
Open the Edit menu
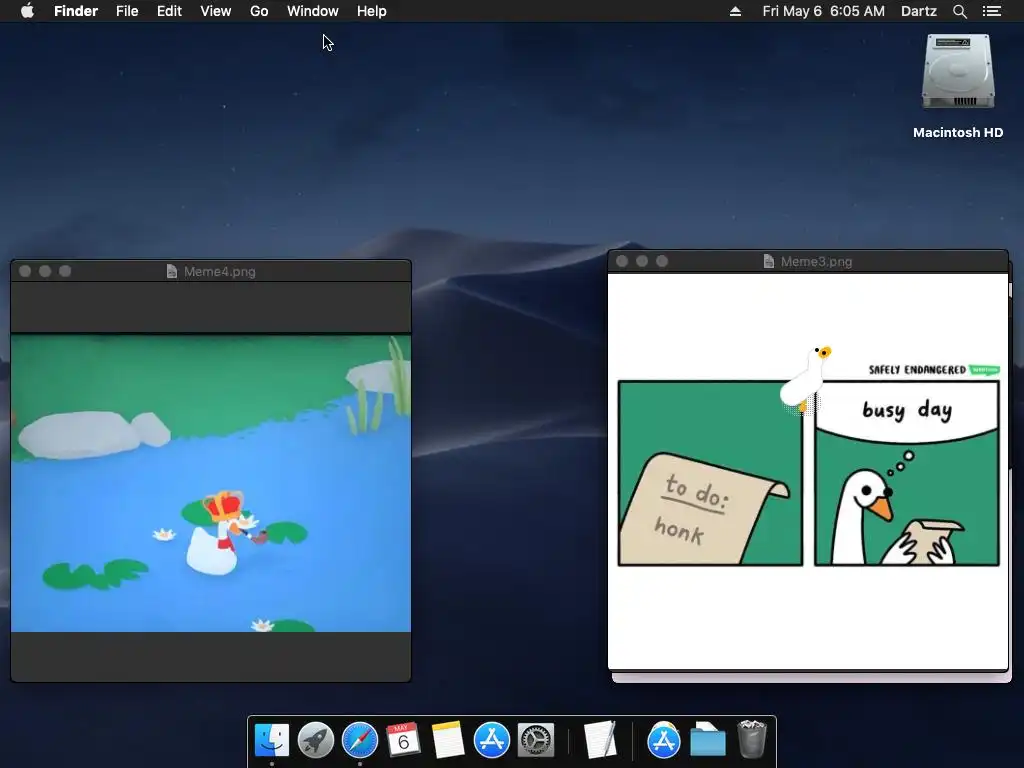point(169,11)
